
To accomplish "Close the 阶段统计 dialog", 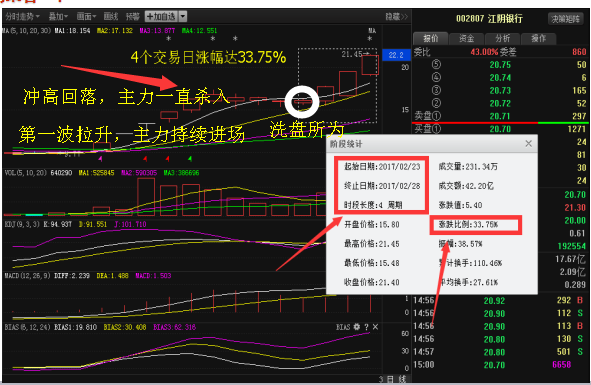I will (x=528, y=144).
